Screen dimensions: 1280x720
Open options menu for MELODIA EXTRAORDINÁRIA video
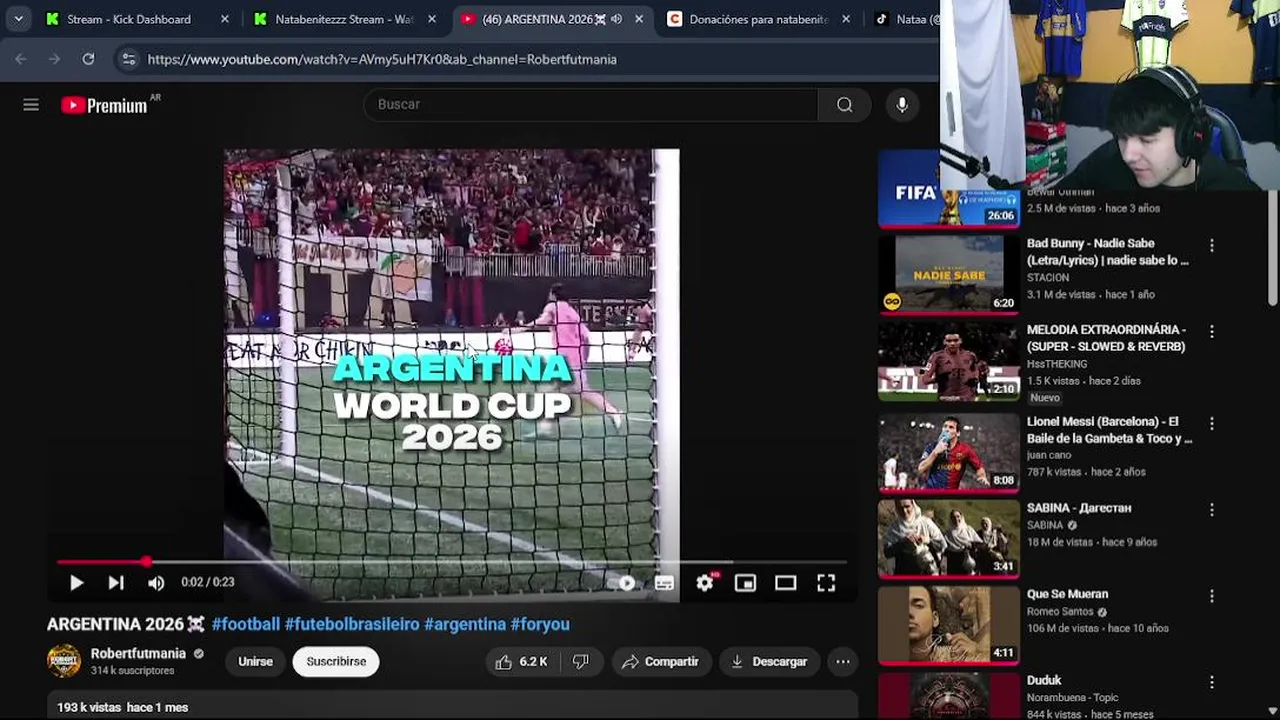[x=1212, y=331]
